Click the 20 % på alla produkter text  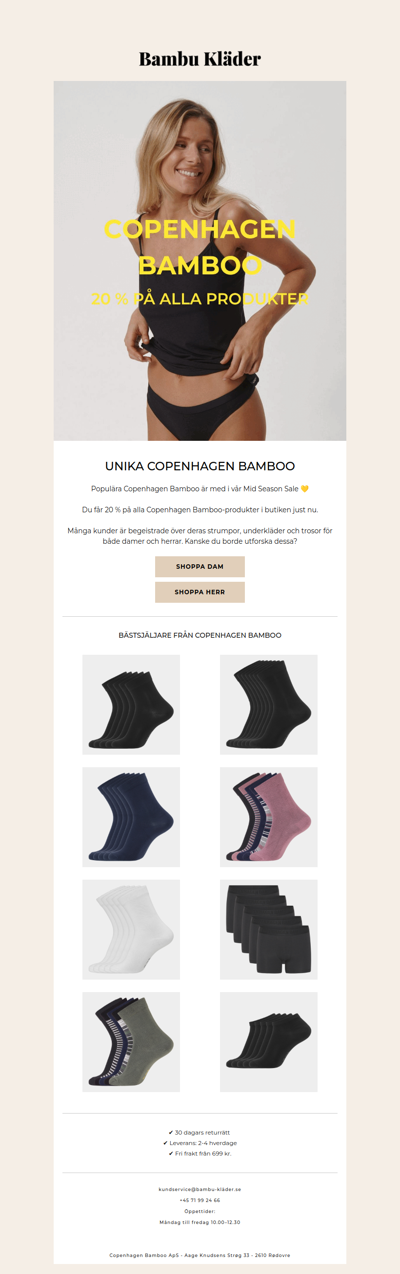[200, 299]
